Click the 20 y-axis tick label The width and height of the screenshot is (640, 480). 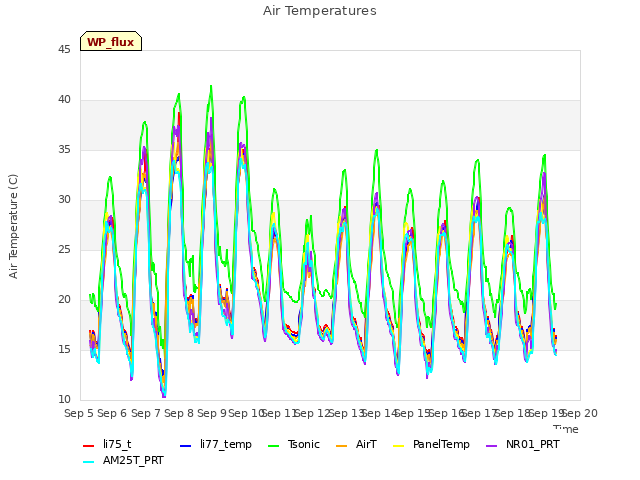(x=64, y=300)
